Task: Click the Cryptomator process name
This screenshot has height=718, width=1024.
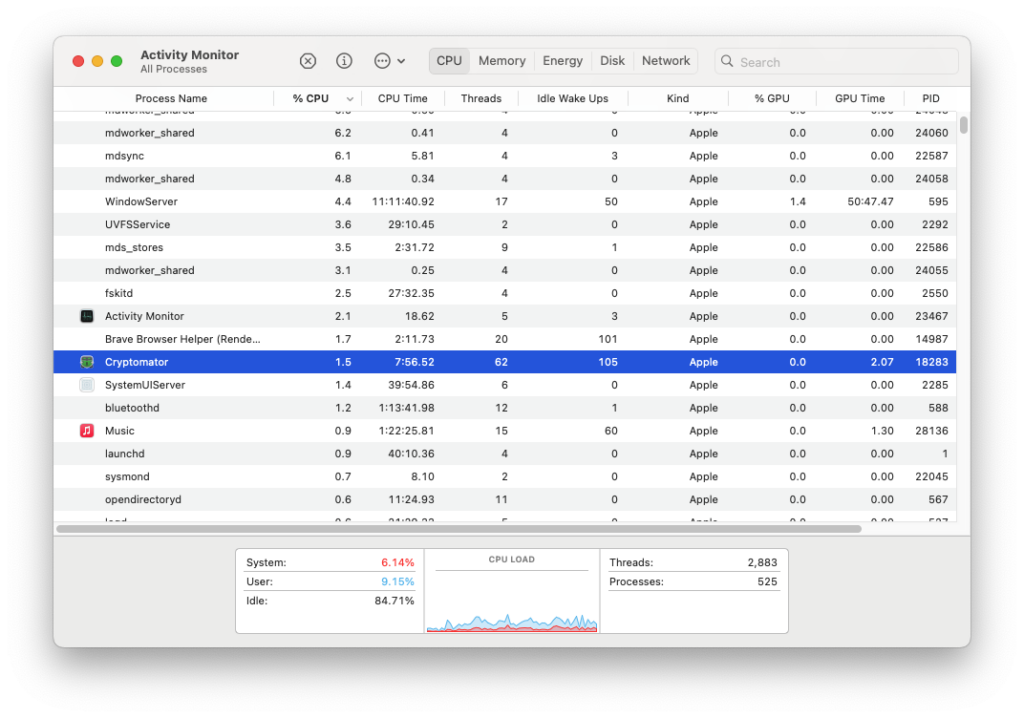Action: (136, 362)
